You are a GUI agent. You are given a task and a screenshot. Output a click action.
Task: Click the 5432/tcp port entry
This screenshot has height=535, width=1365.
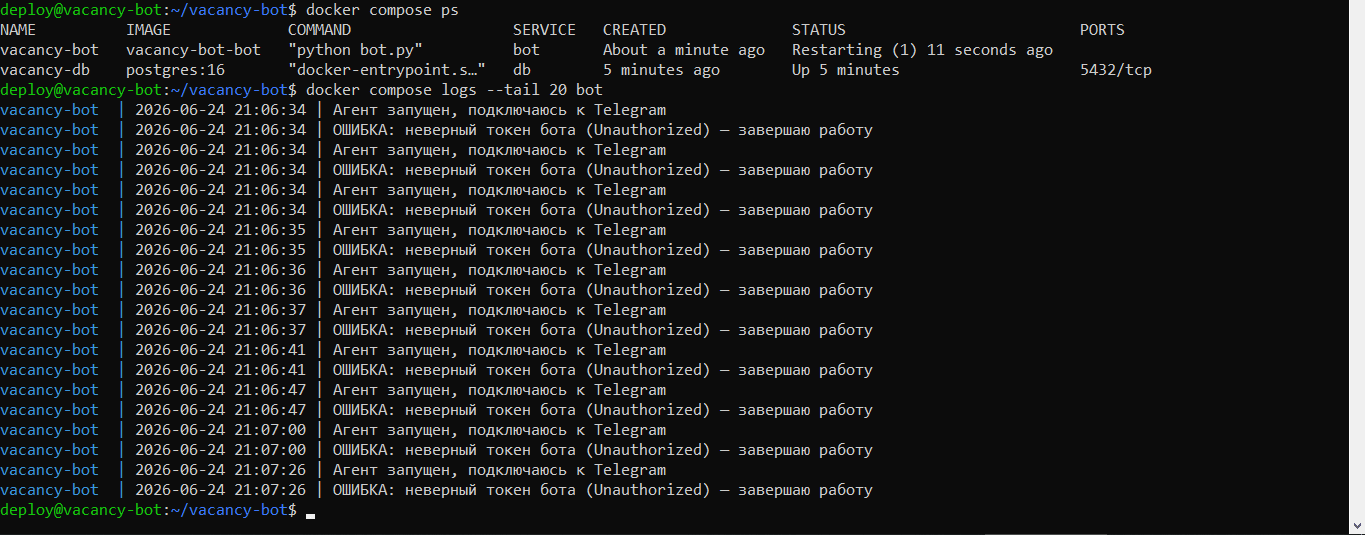tap(1116, 70)
